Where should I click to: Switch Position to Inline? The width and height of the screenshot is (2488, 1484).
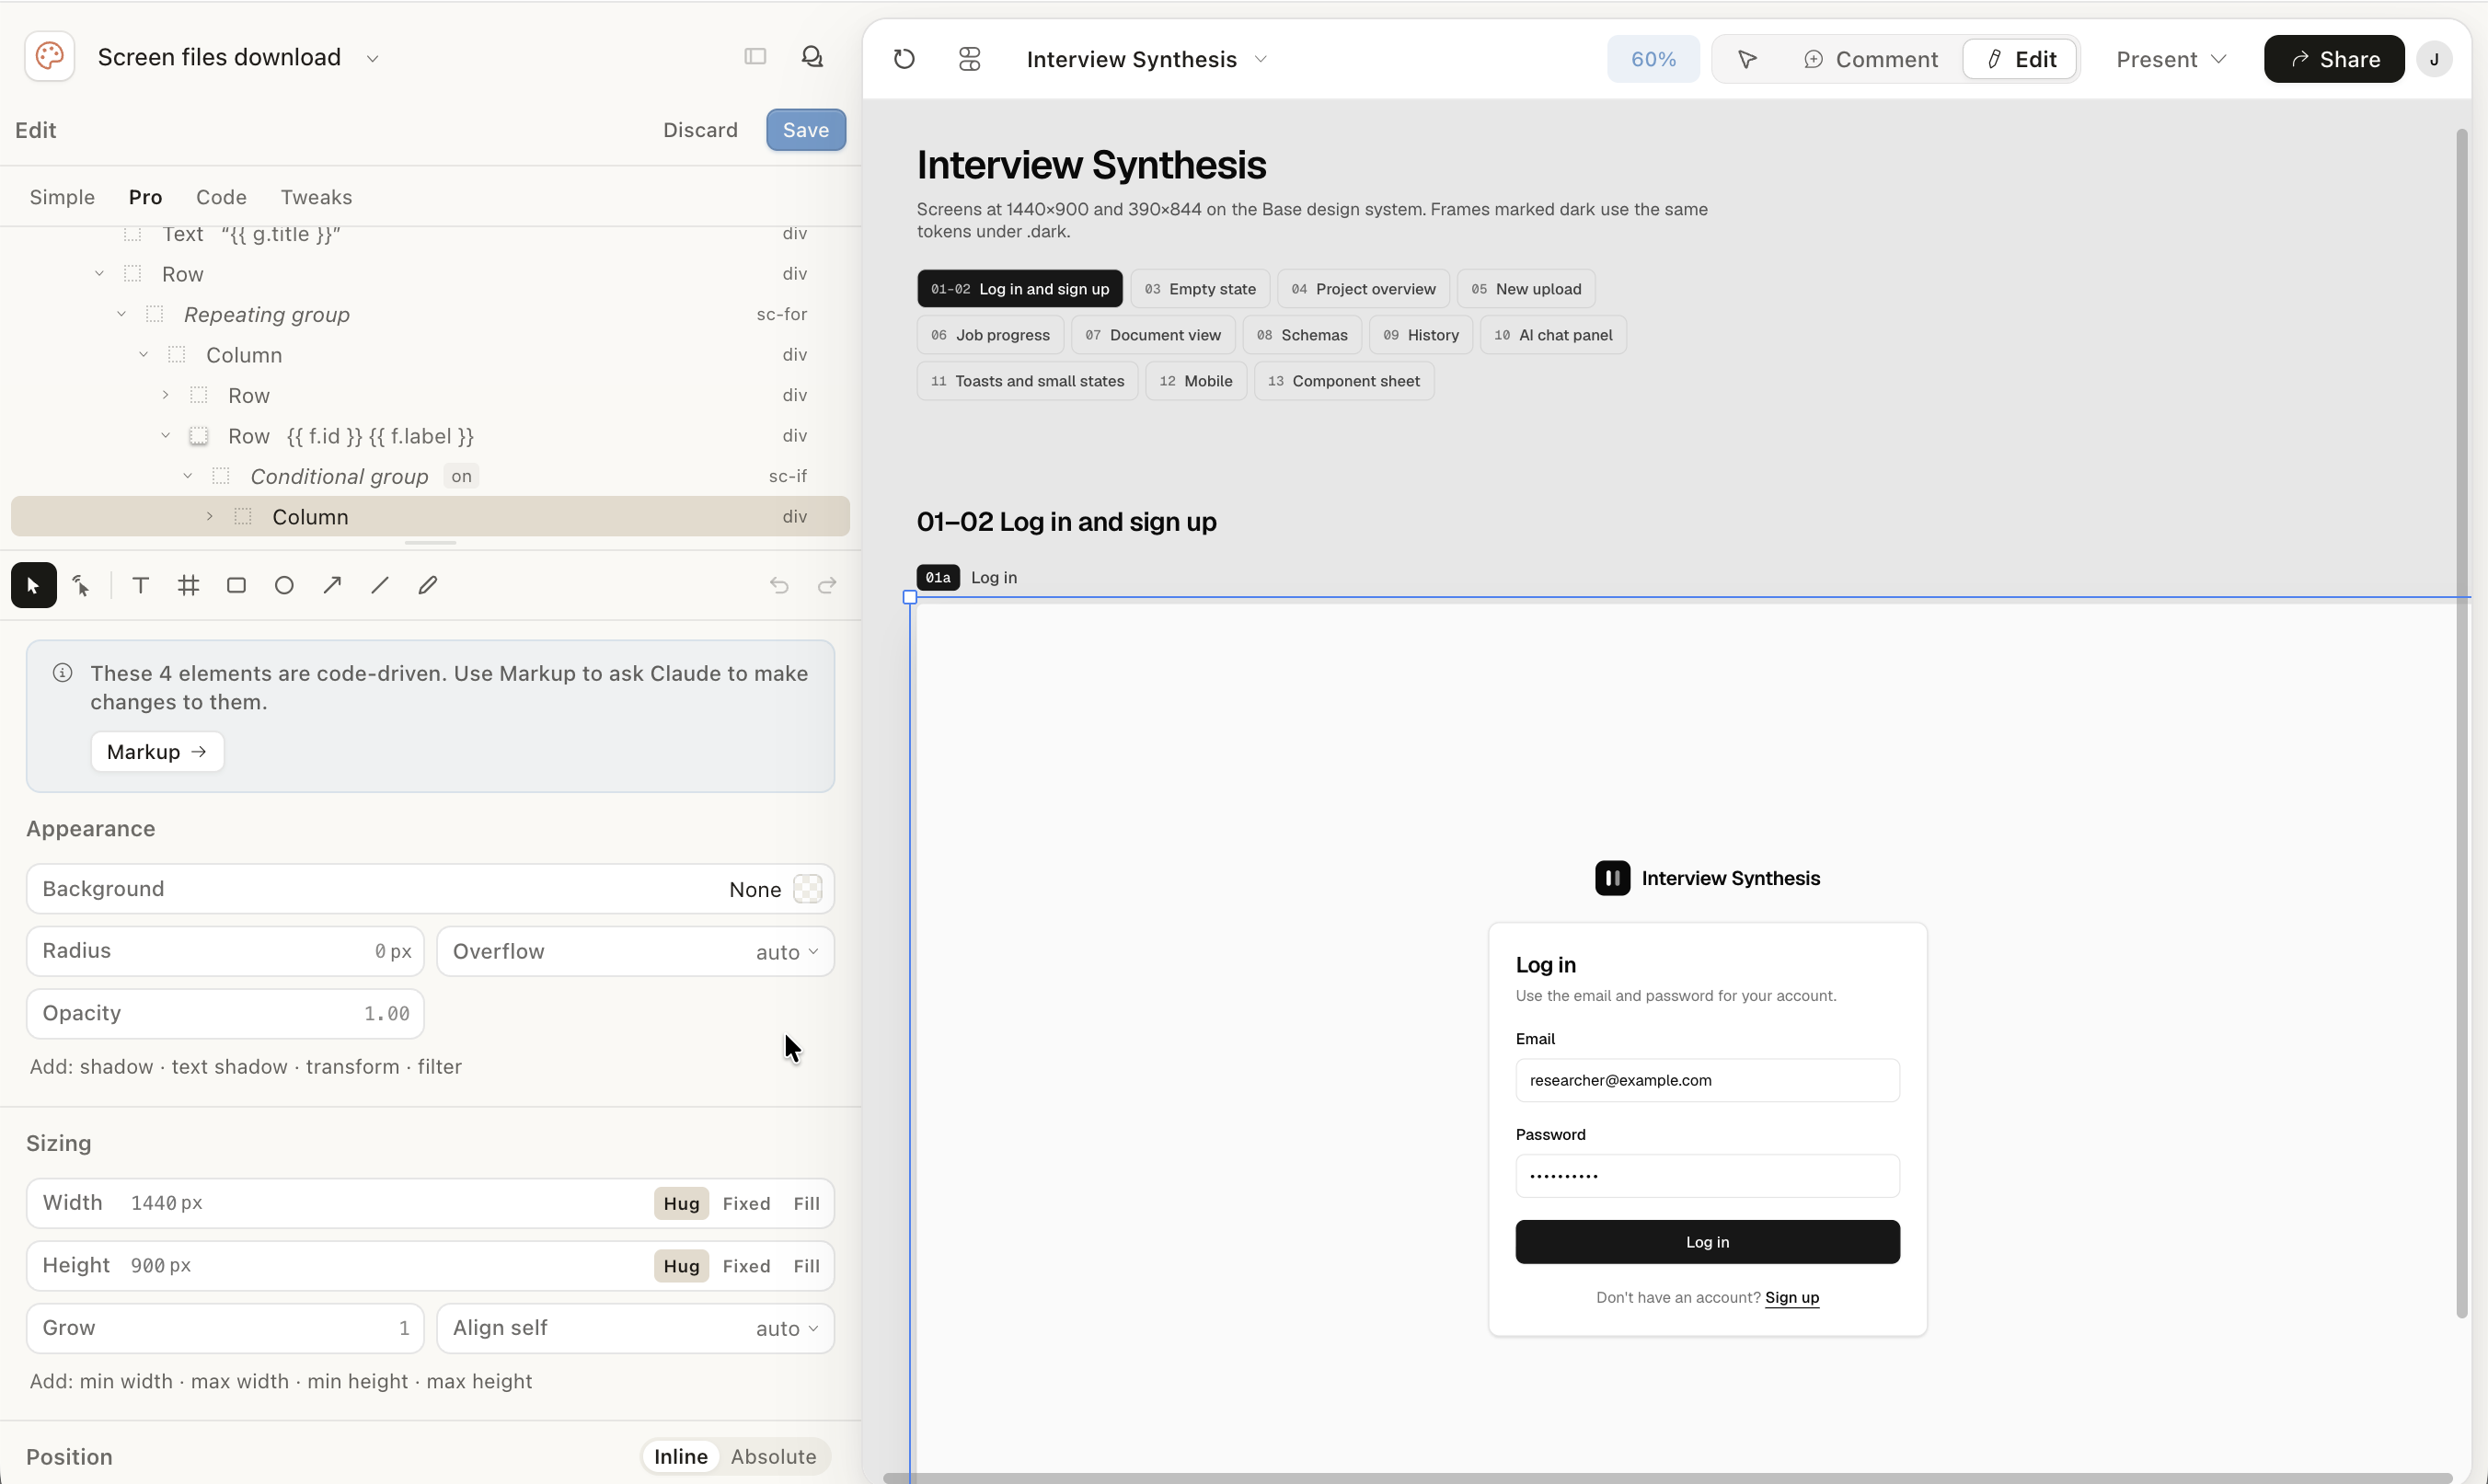pyautogui.click(x=680, y=1457)
